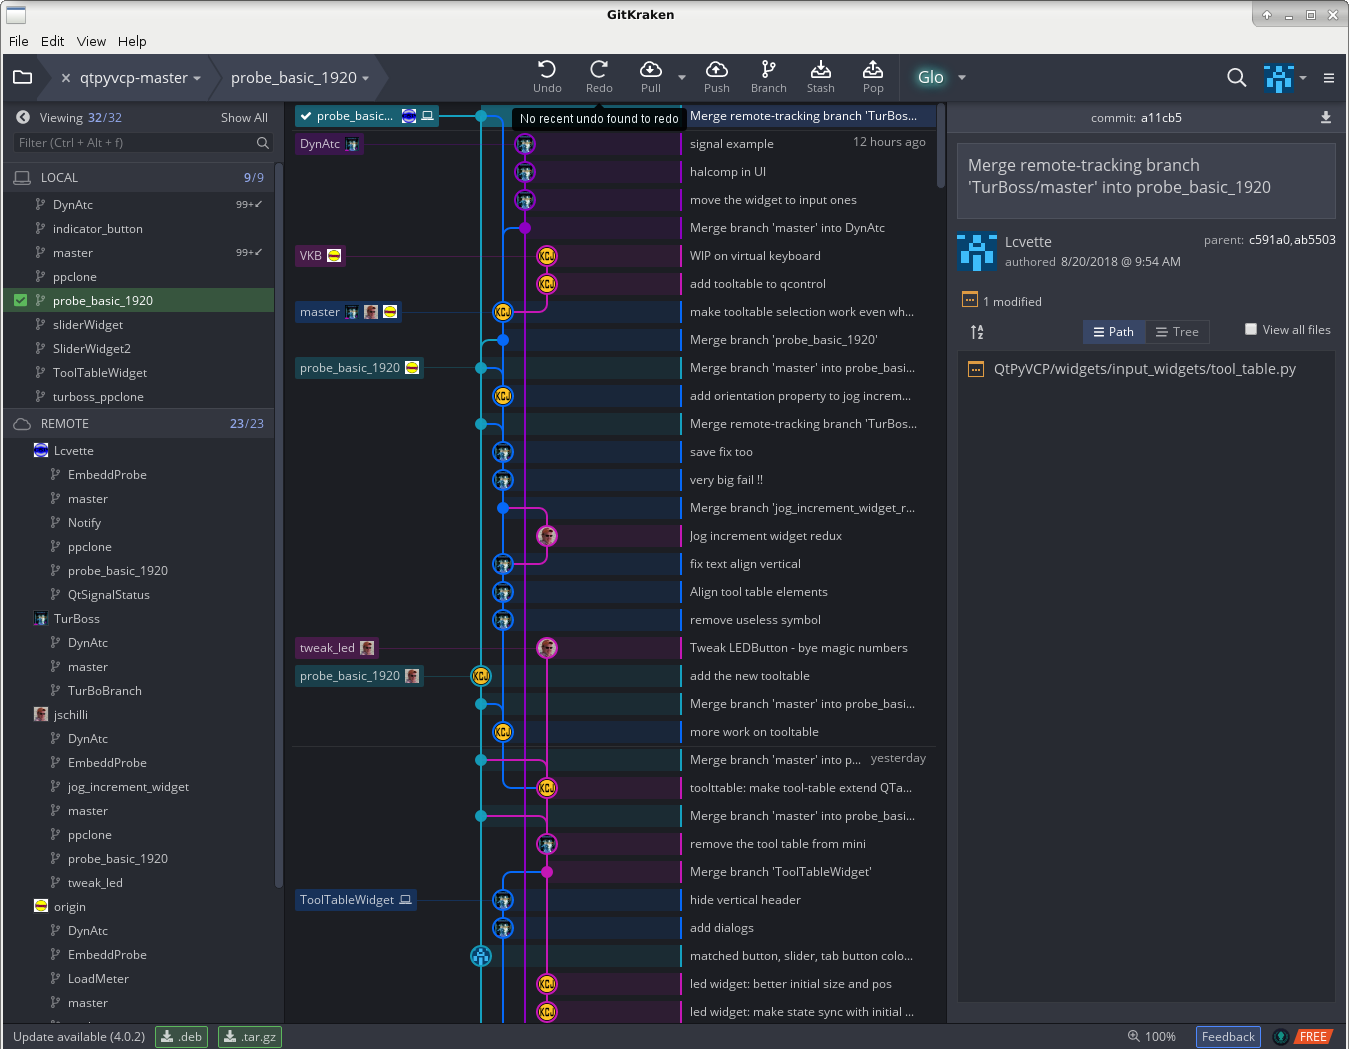Open the Help menu
1349x1049 pixels.
(x=132, y=41)
